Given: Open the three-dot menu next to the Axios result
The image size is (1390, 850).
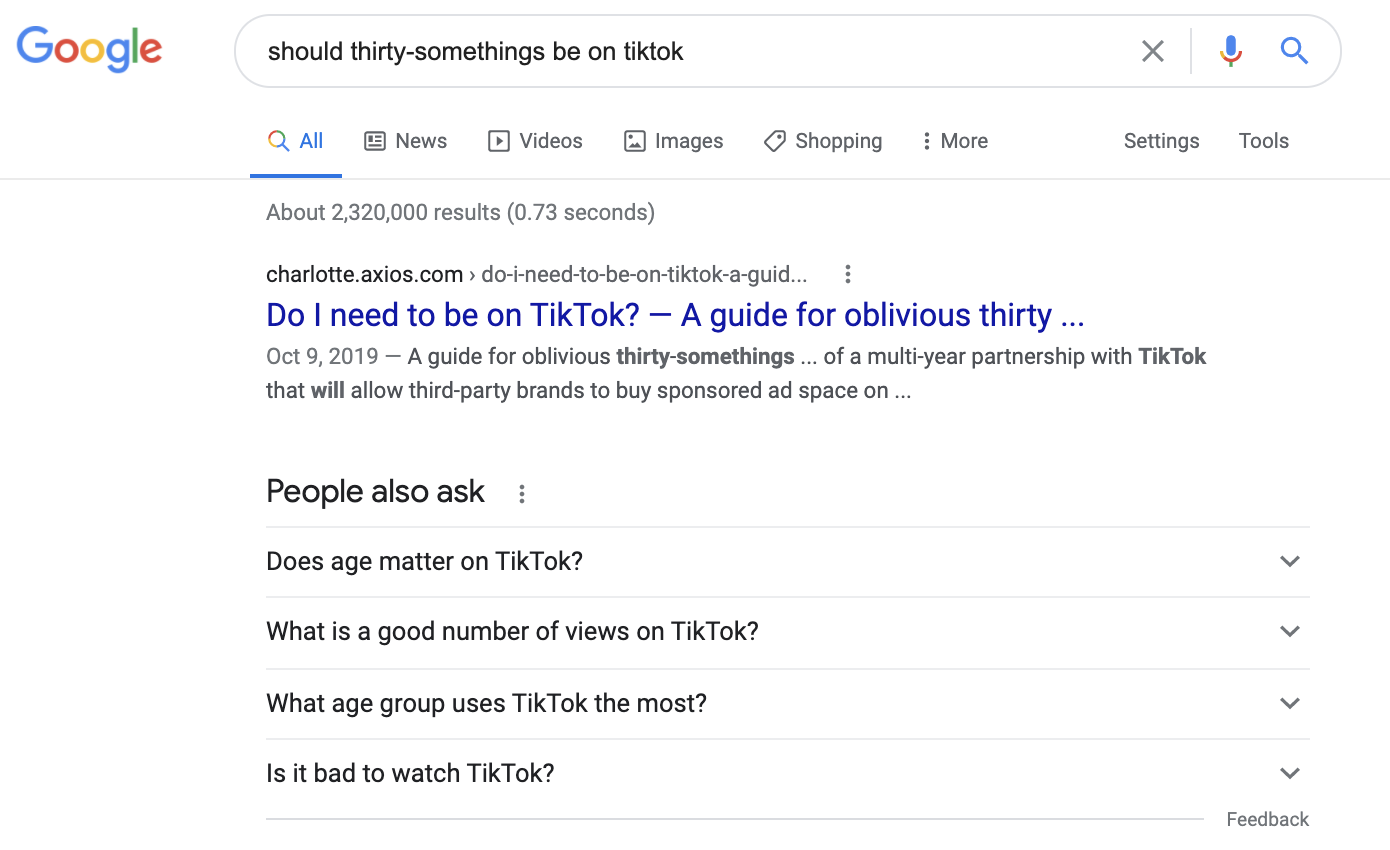Looking at the screenshot, I should pyautogui.click(x=847, y=273).
